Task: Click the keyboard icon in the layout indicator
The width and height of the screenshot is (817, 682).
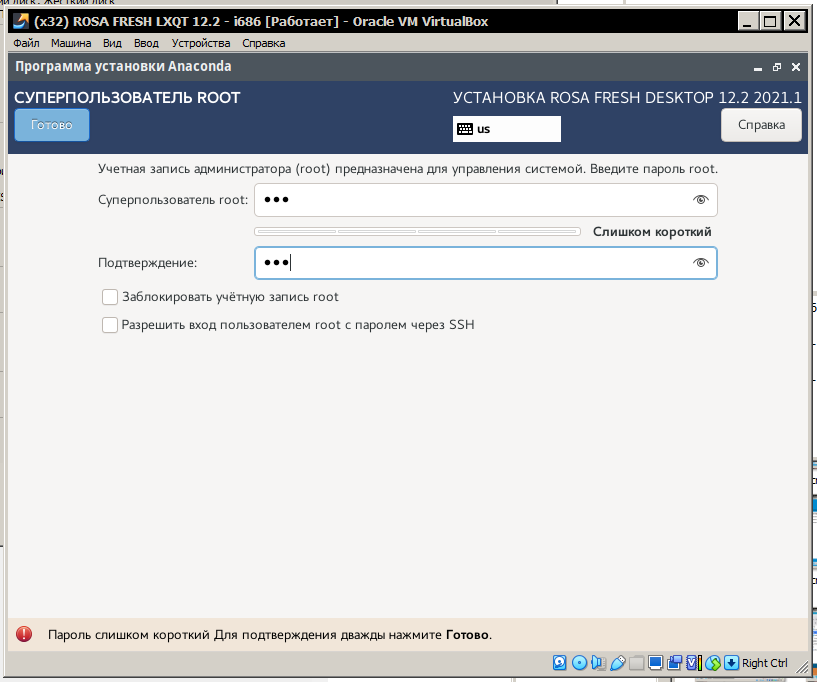Action: tap(465, 129)
